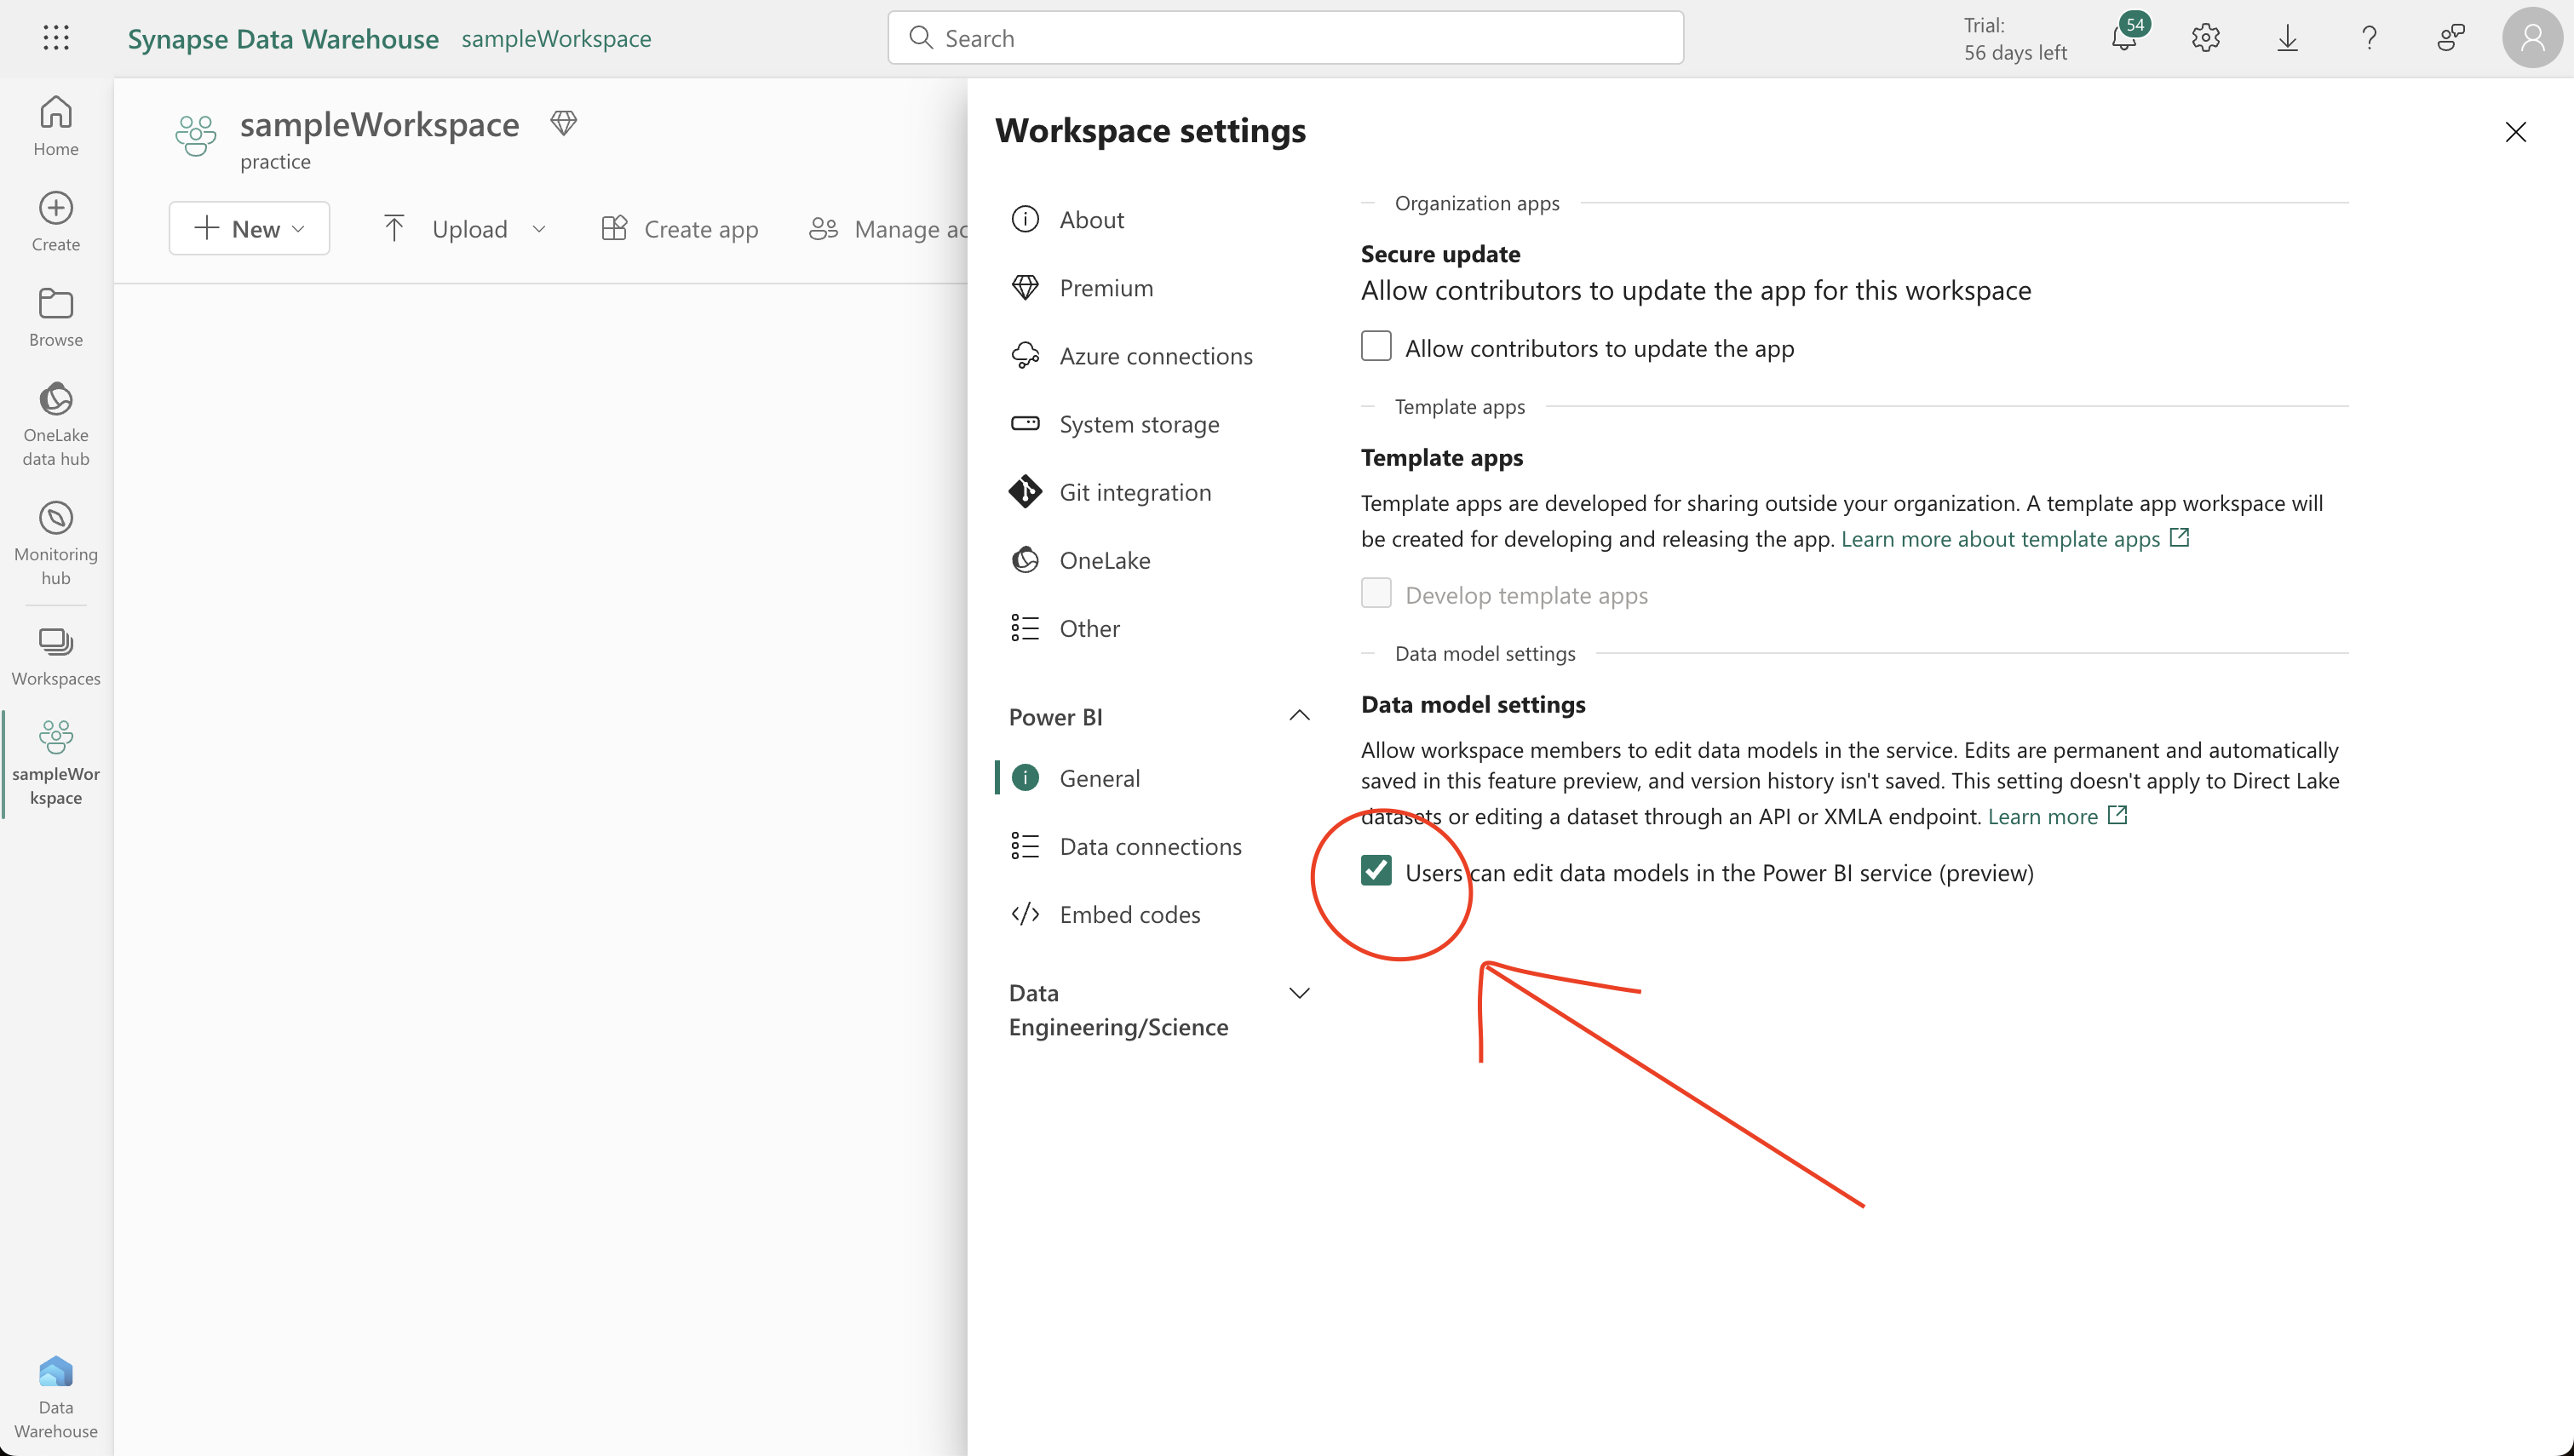This screenshot has width=2574, height=1456.
Task: Uncheck Users can edit data models checkbox
Action: click(x=1376, y=870)
